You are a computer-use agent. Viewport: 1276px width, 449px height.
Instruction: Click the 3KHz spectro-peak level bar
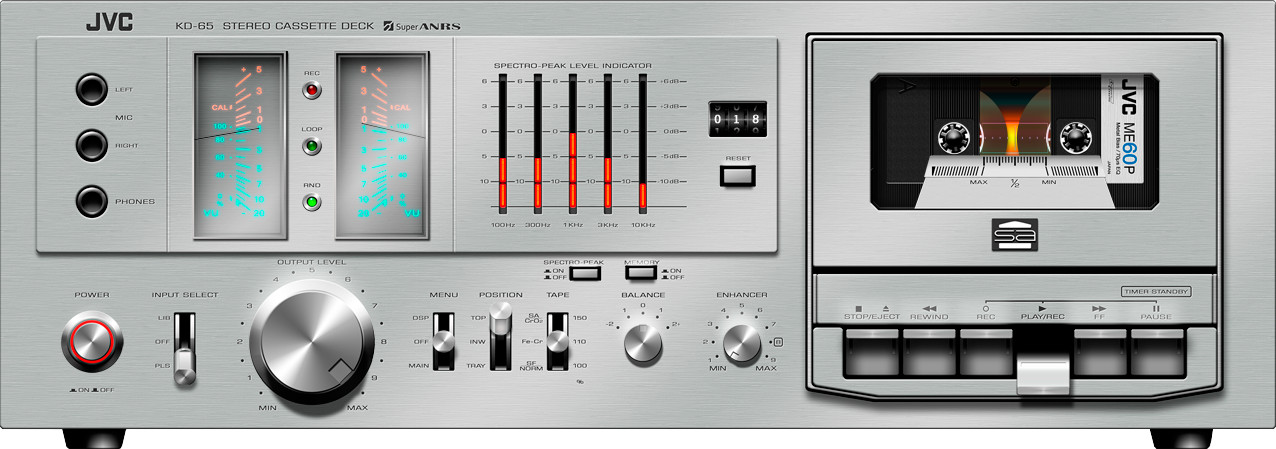click(608, 142)
